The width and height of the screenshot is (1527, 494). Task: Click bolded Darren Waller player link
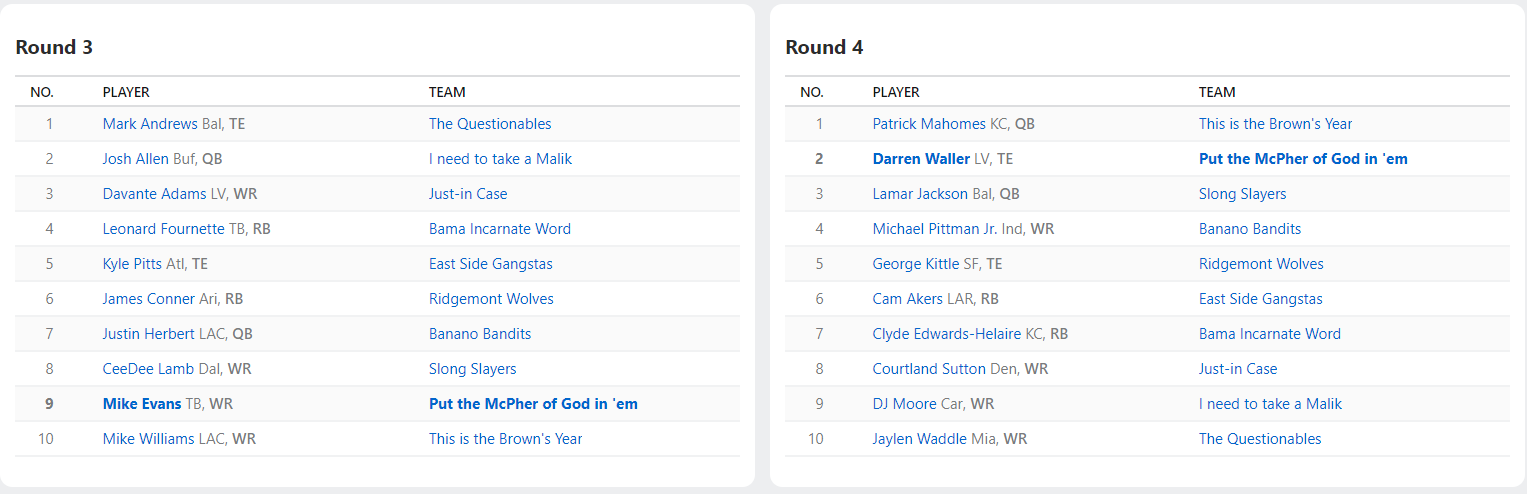921,159
